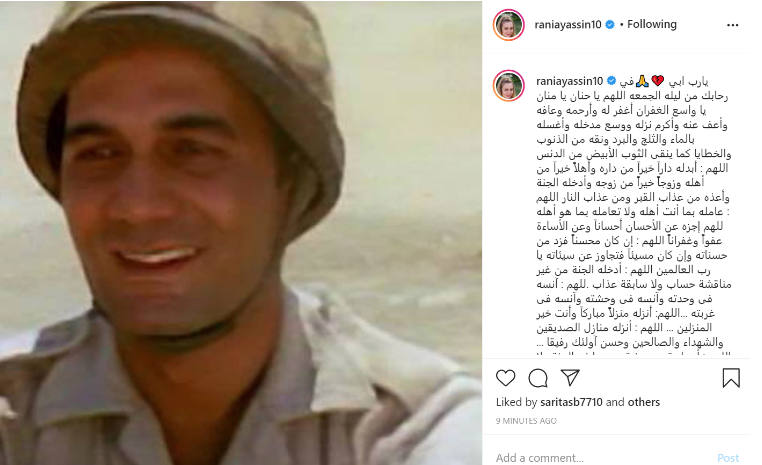Click the soldier photo in the post
762x465 pixels.
tap(241, 233)
